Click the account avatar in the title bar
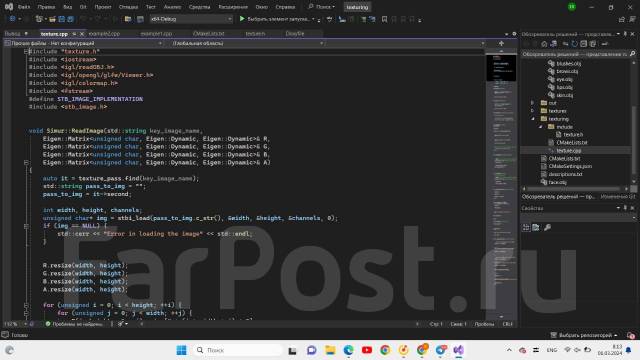The image size is (640, 360). point(572,7)
